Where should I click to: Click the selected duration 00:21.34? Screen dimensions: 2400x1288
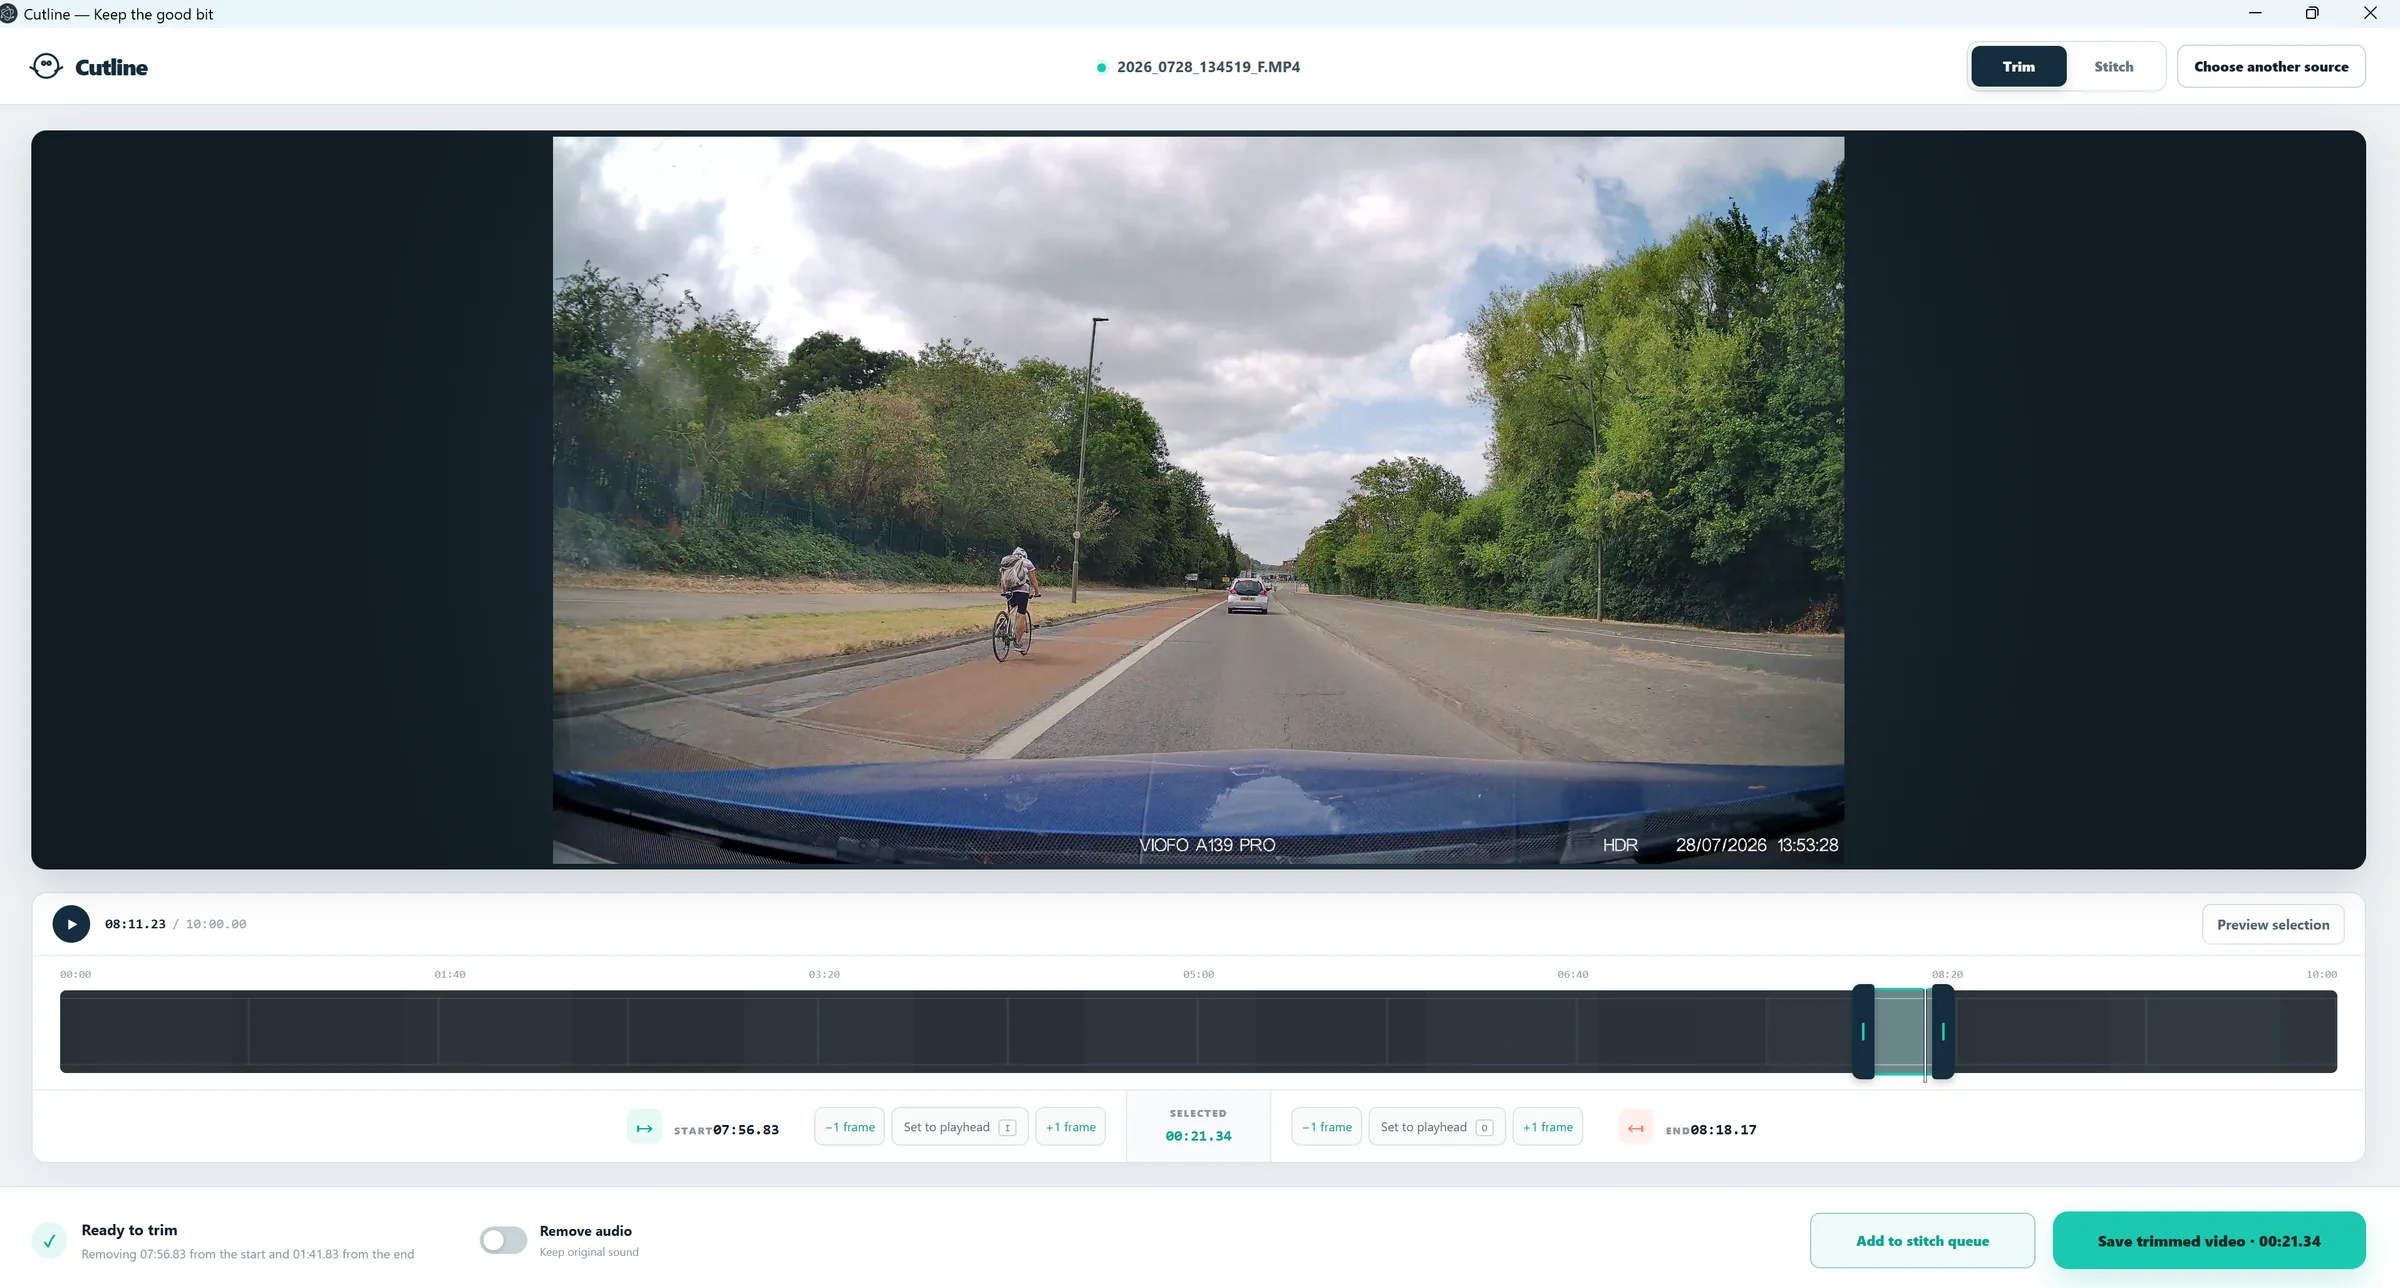1198,1136
